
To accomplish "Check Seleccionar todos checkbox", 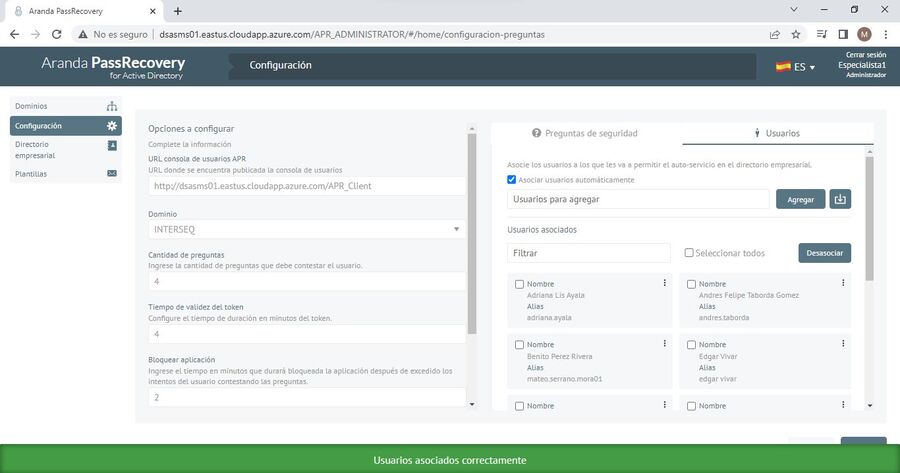I will (x=689, y=253).
